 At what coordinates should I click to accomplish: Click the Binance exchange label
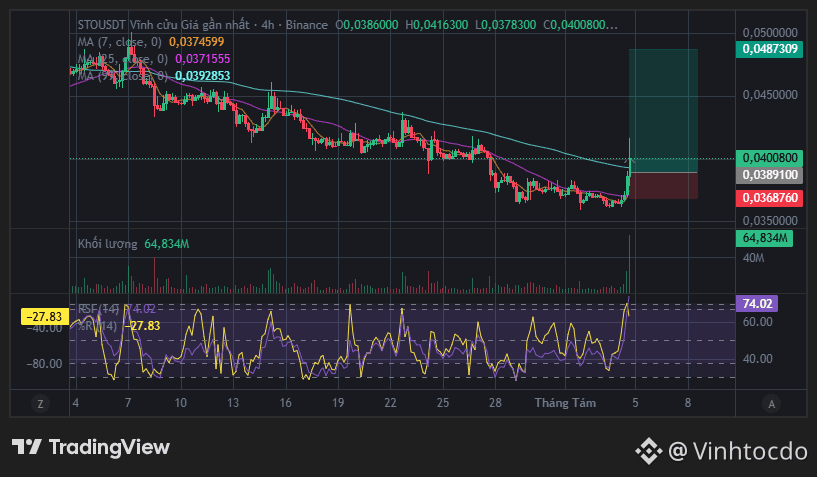(x=307, y=25)
